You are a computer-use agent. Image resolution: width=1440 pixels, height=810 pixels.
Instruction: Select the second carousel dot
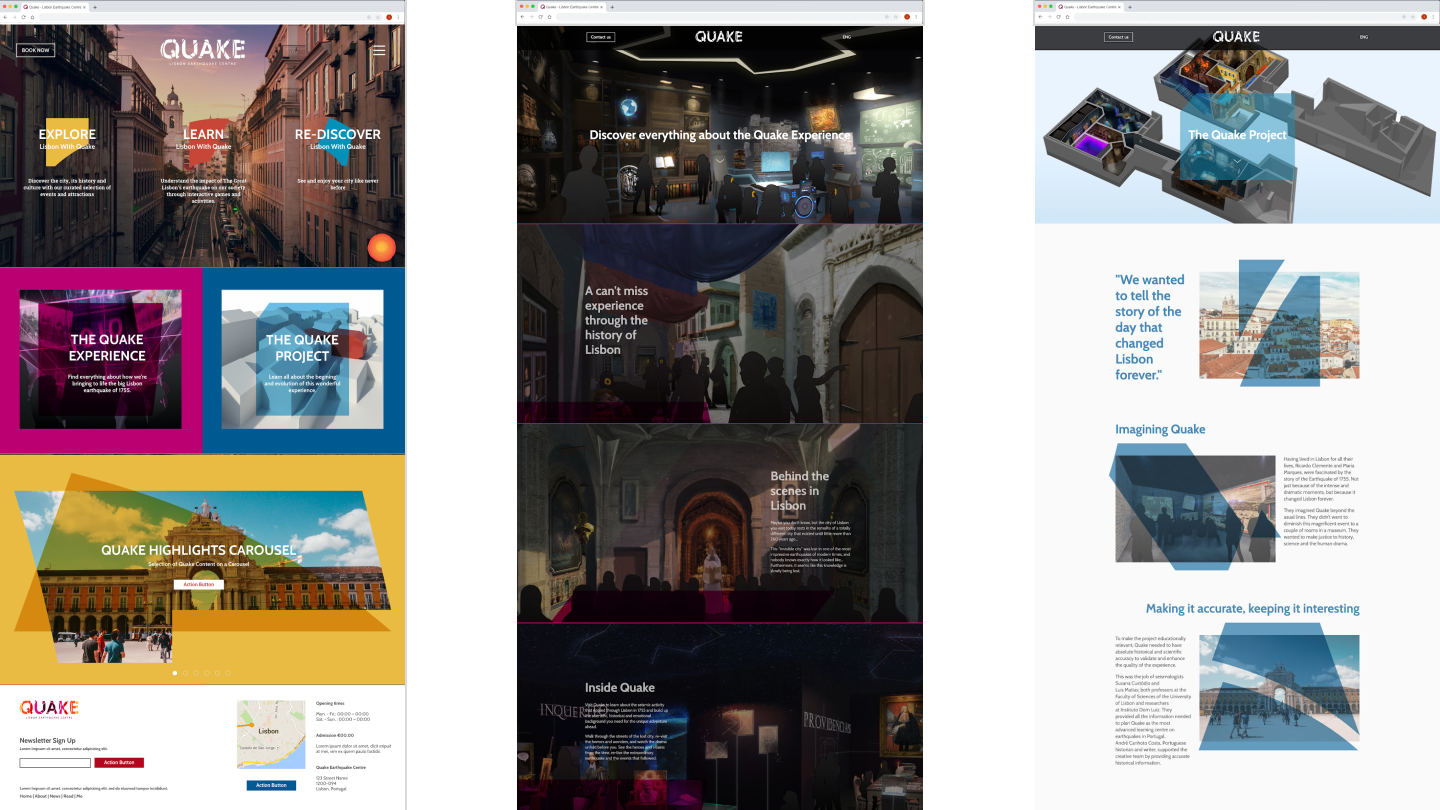(185, 673)
